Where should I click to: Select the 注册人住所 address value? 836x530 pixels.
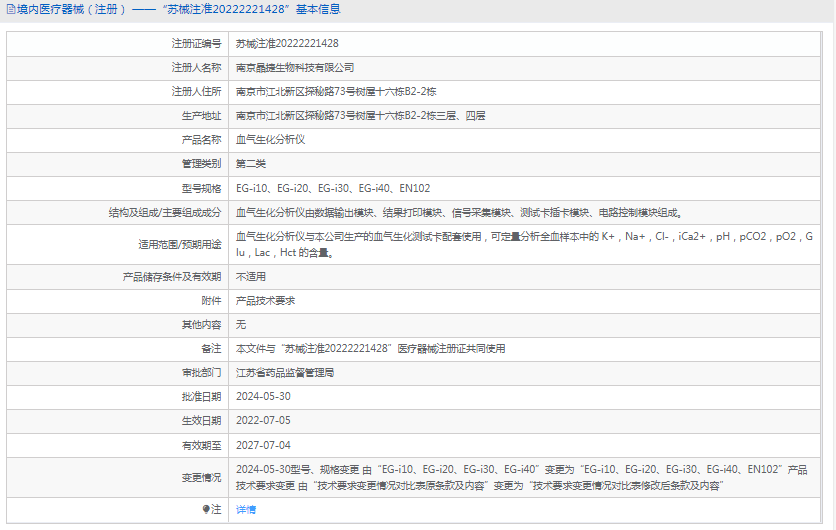[336, 92]
